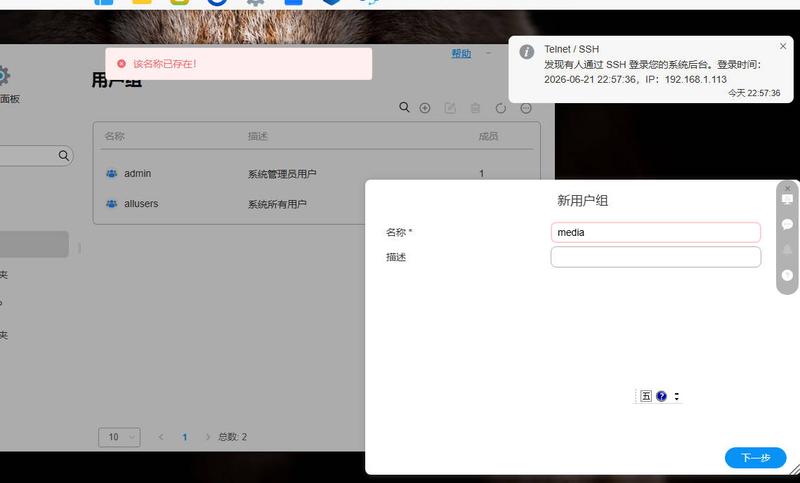Select the allusers group row
The height and width of the screenshot is (483, 800).
[x=316, y=204]
